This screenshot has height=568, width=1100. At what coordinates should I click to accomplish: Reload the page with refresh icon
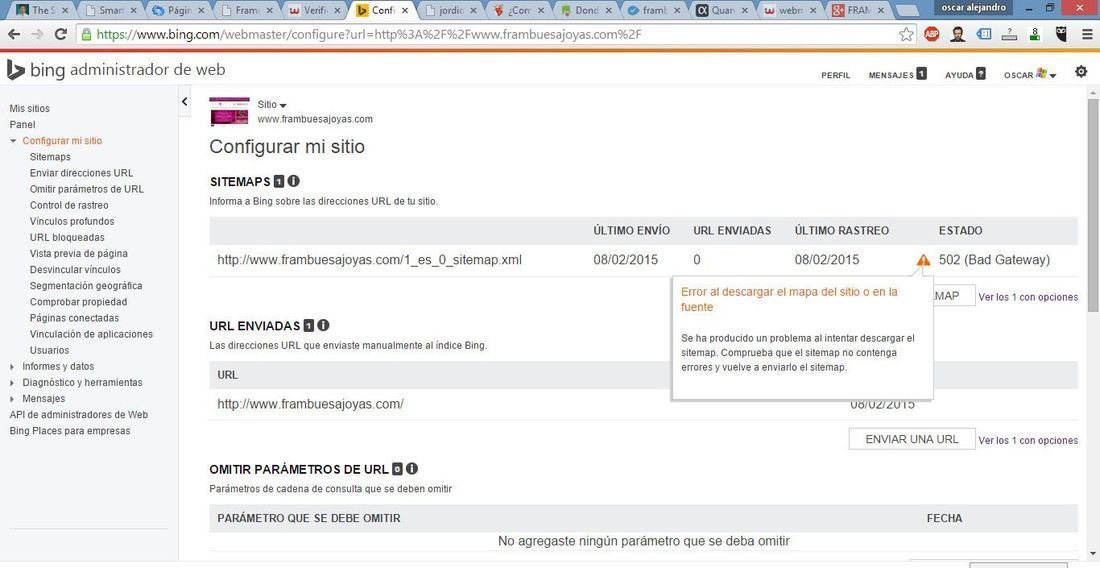[61, 34]
